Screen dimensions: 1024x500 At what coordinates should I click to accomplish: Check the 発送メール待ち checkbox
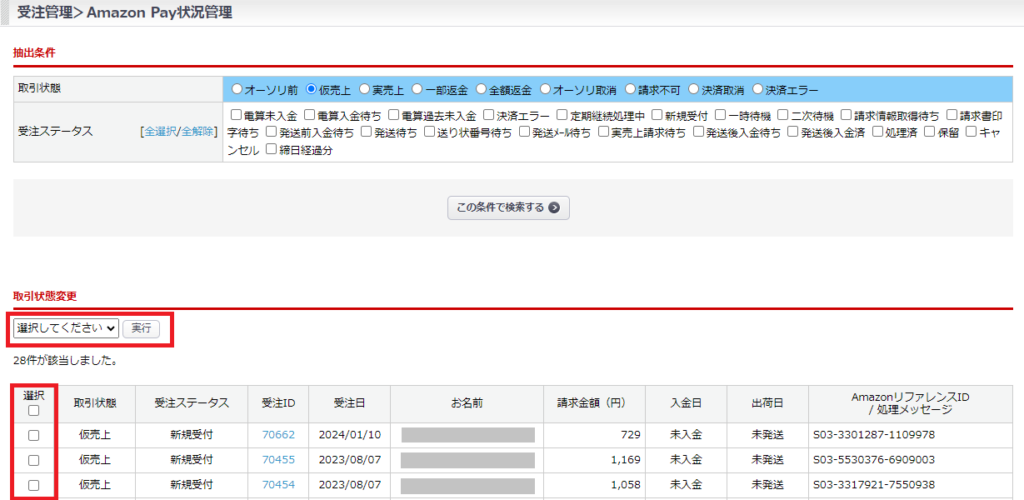pos(524,133)
